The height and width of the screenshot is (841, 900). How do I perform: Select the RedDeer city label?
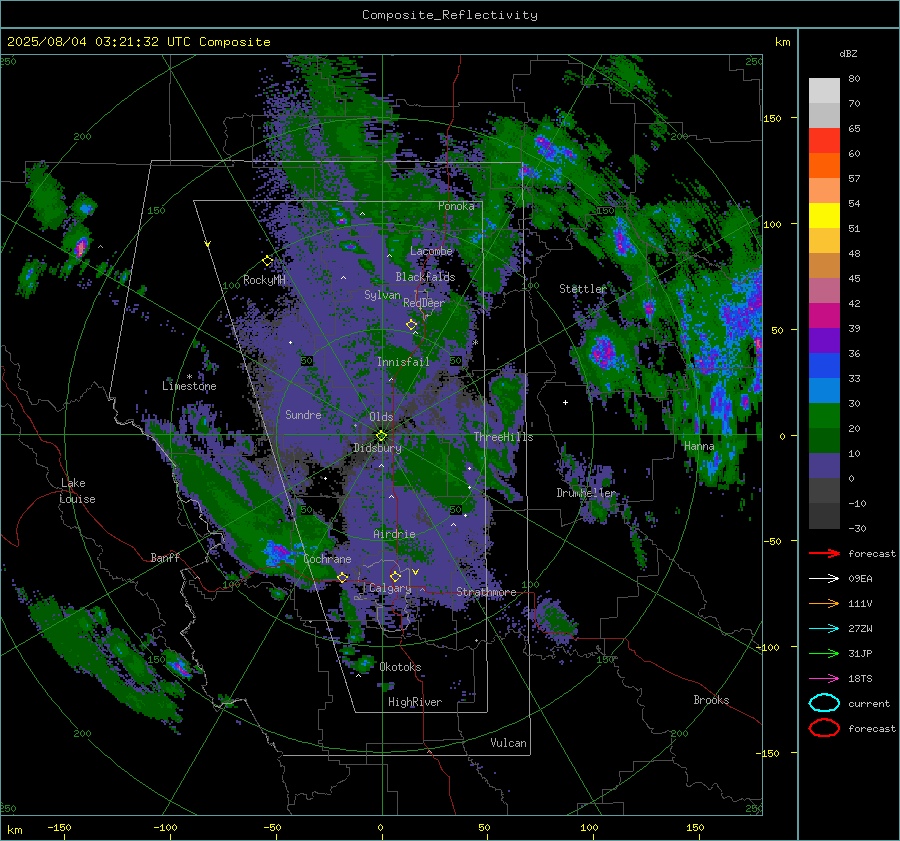pyautogui.click(x=424, y=303)
